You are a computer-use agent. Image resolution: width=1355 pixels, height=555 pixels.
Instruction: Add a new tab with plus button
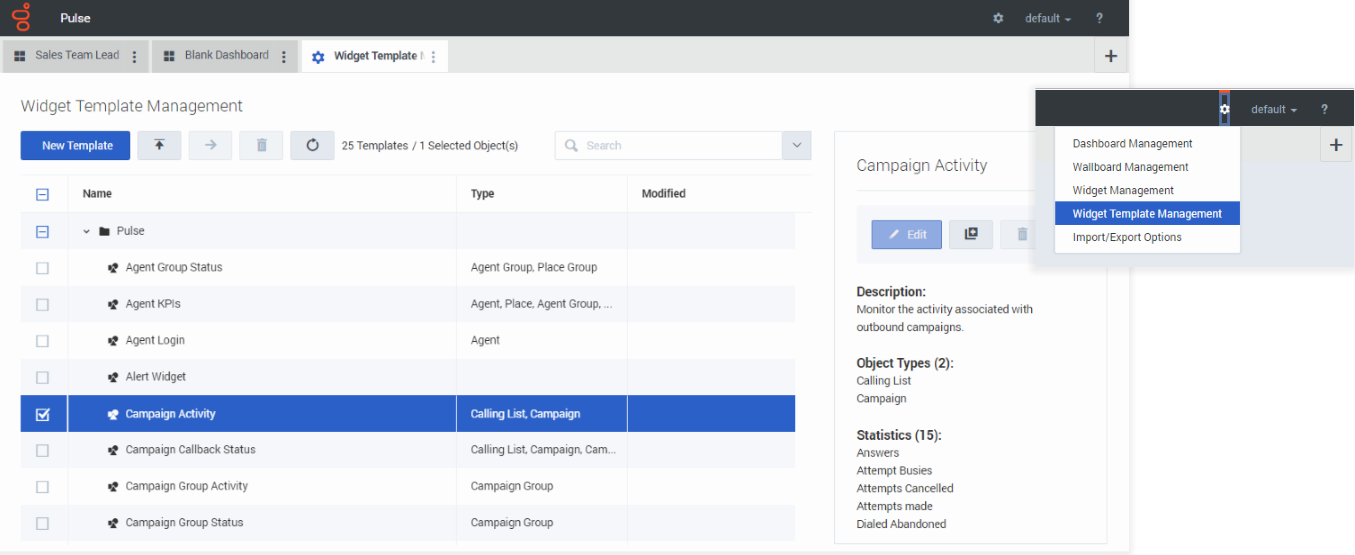(x=1110, y=56)
